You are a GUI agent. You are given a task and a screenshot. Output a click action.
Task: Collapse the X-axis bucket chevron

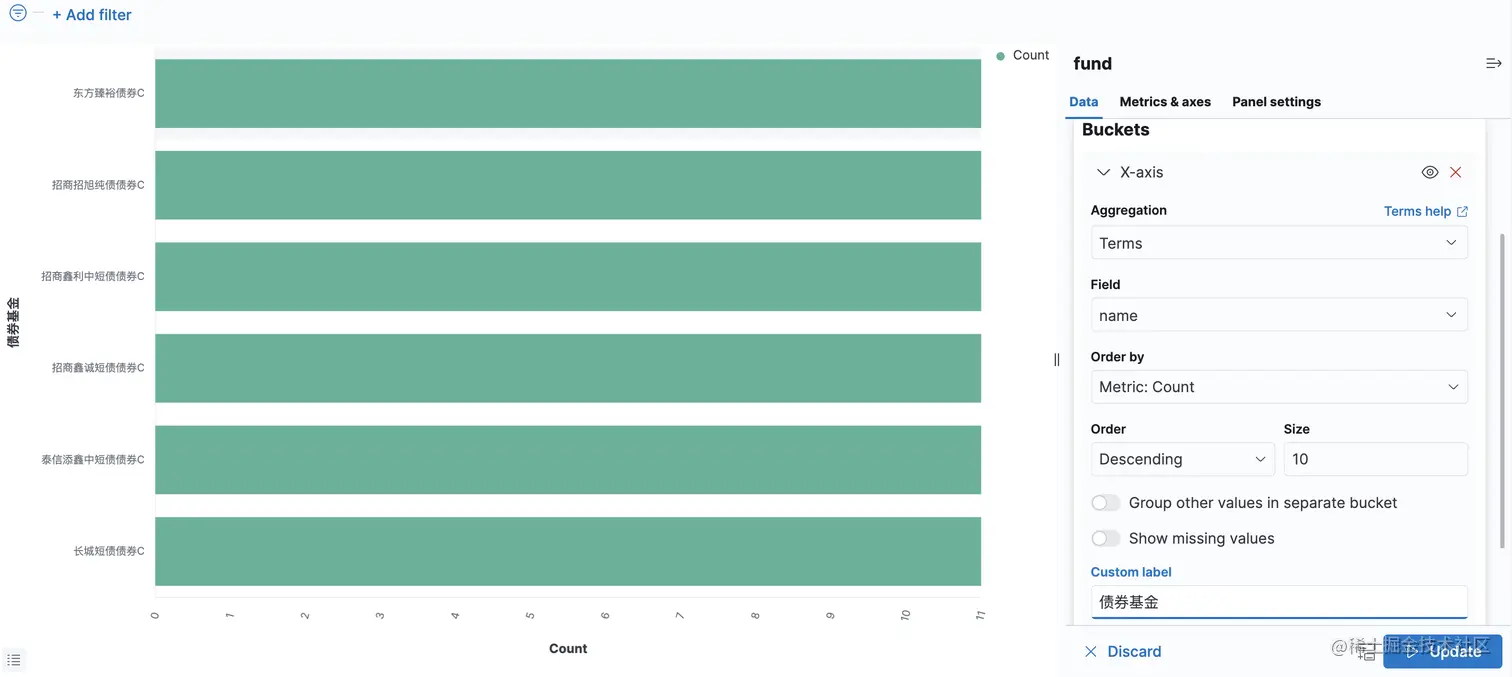[1103, 172]
